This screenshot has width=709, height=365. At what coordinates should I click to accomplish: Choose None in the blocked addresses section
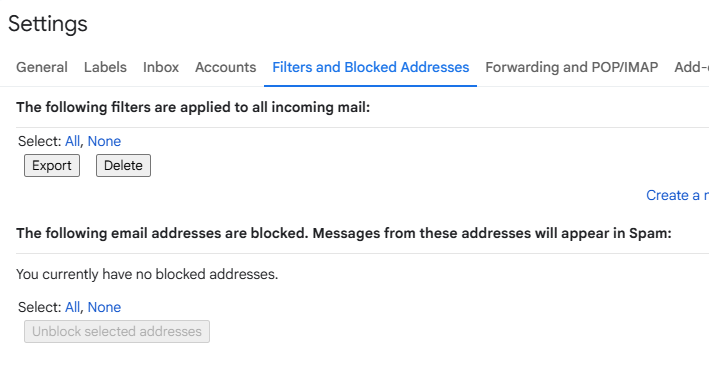[104, 307]
